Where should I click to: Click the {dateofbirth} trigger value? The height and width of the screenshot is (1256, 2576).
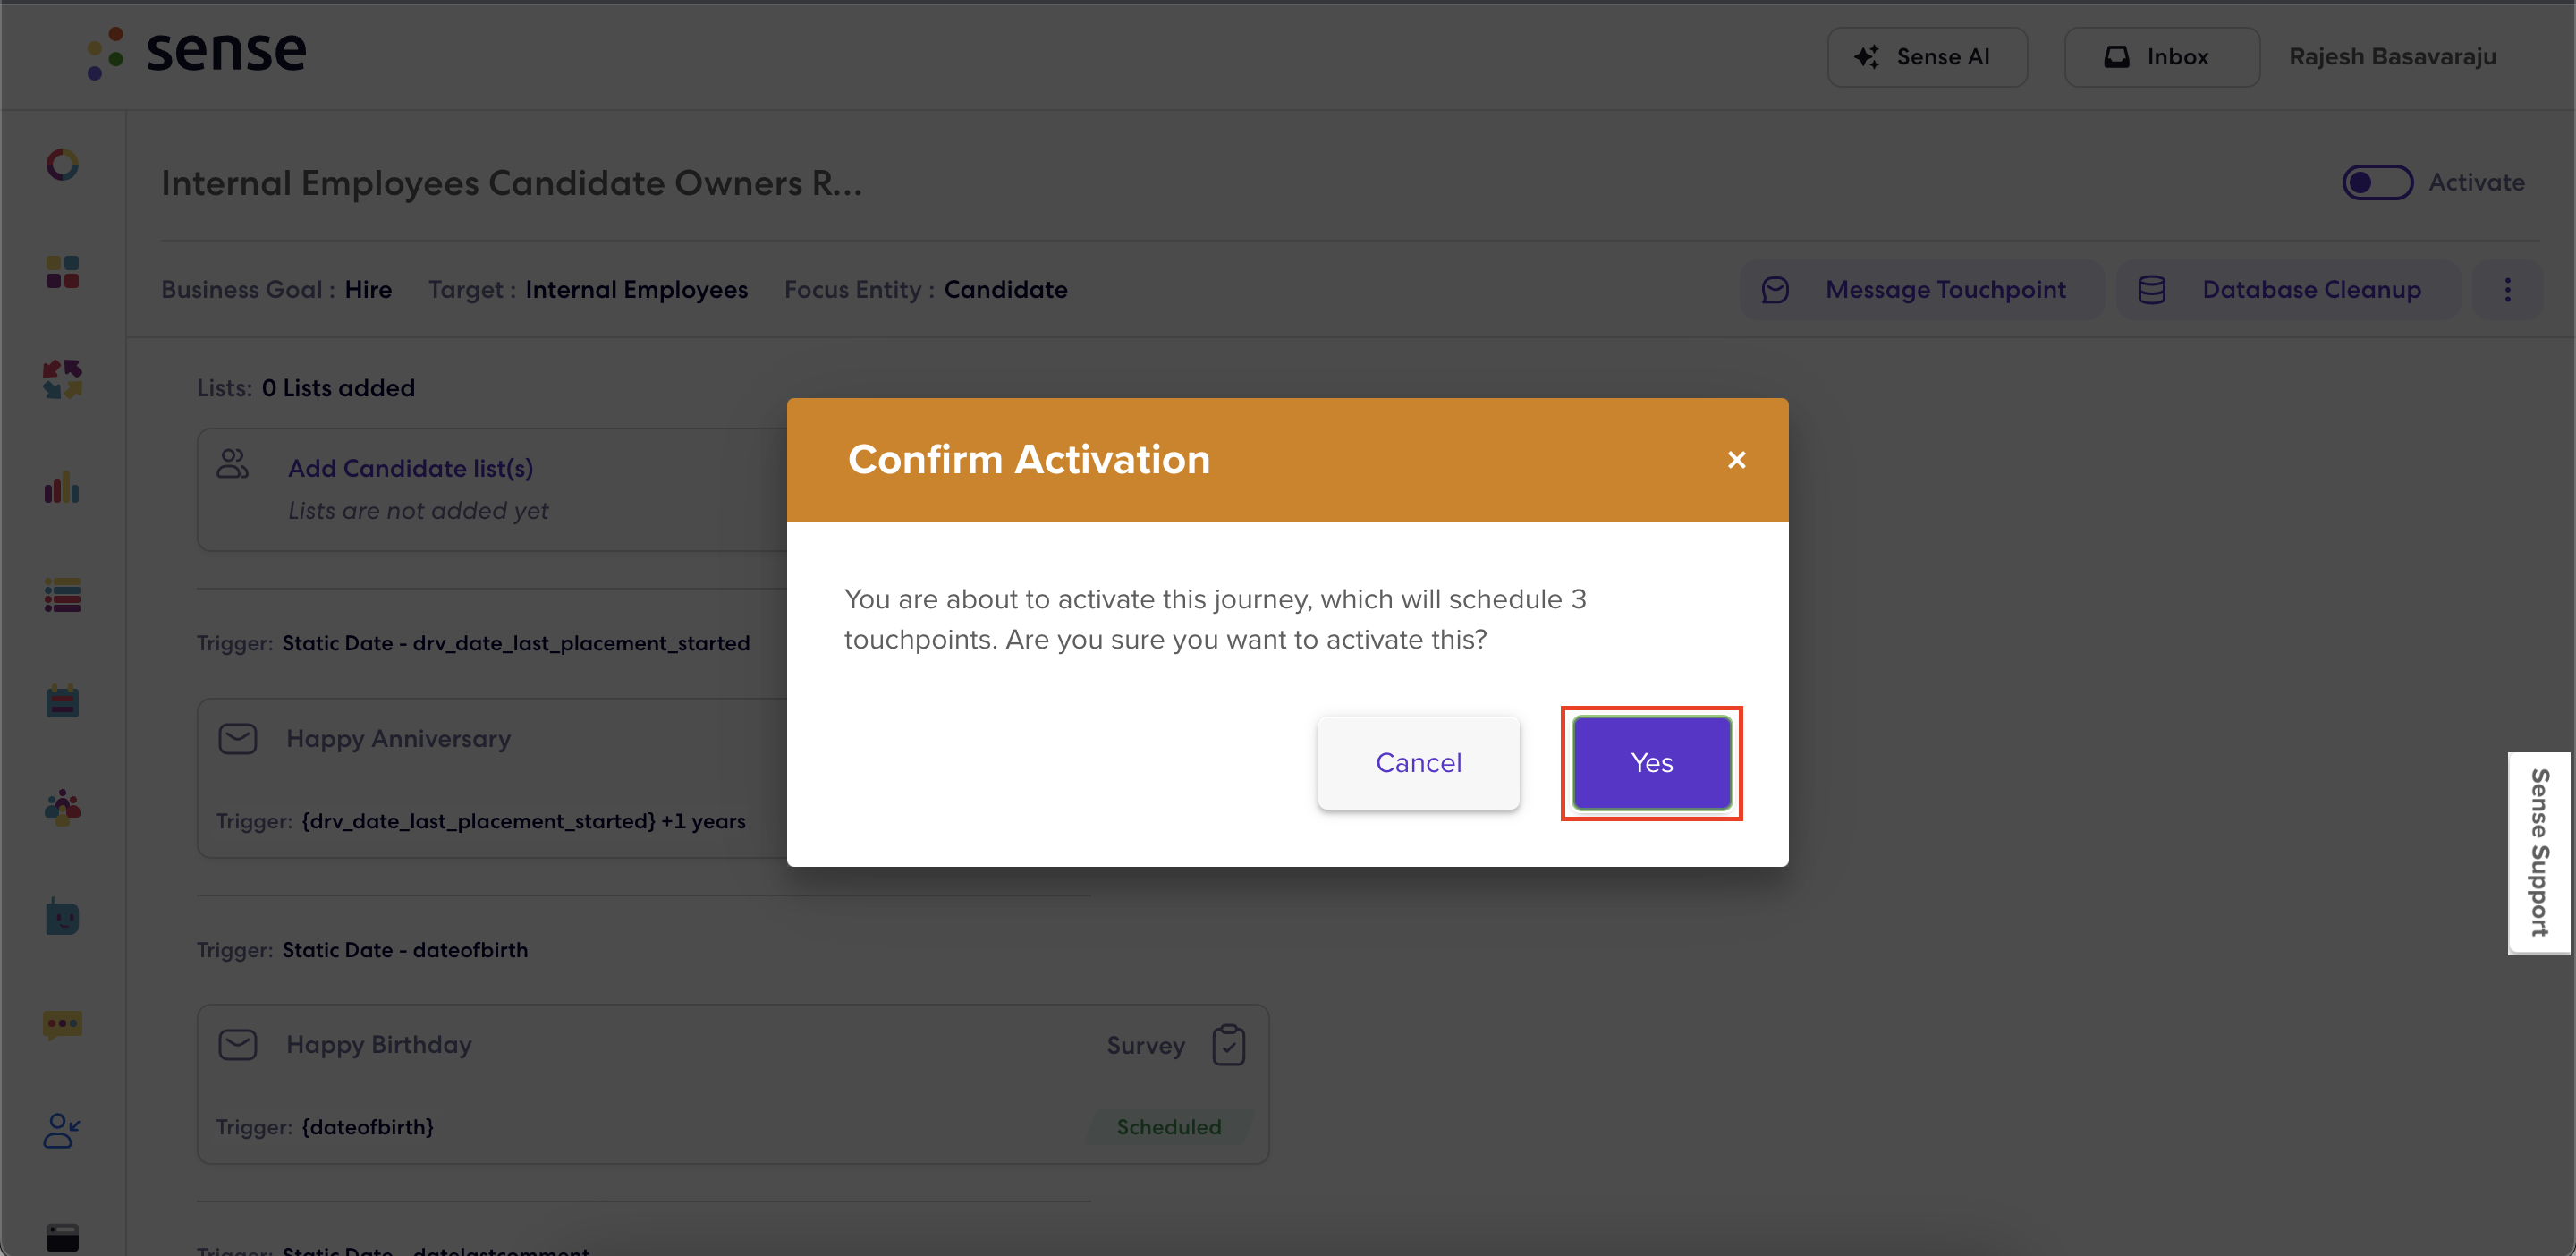click(368, 1127)
